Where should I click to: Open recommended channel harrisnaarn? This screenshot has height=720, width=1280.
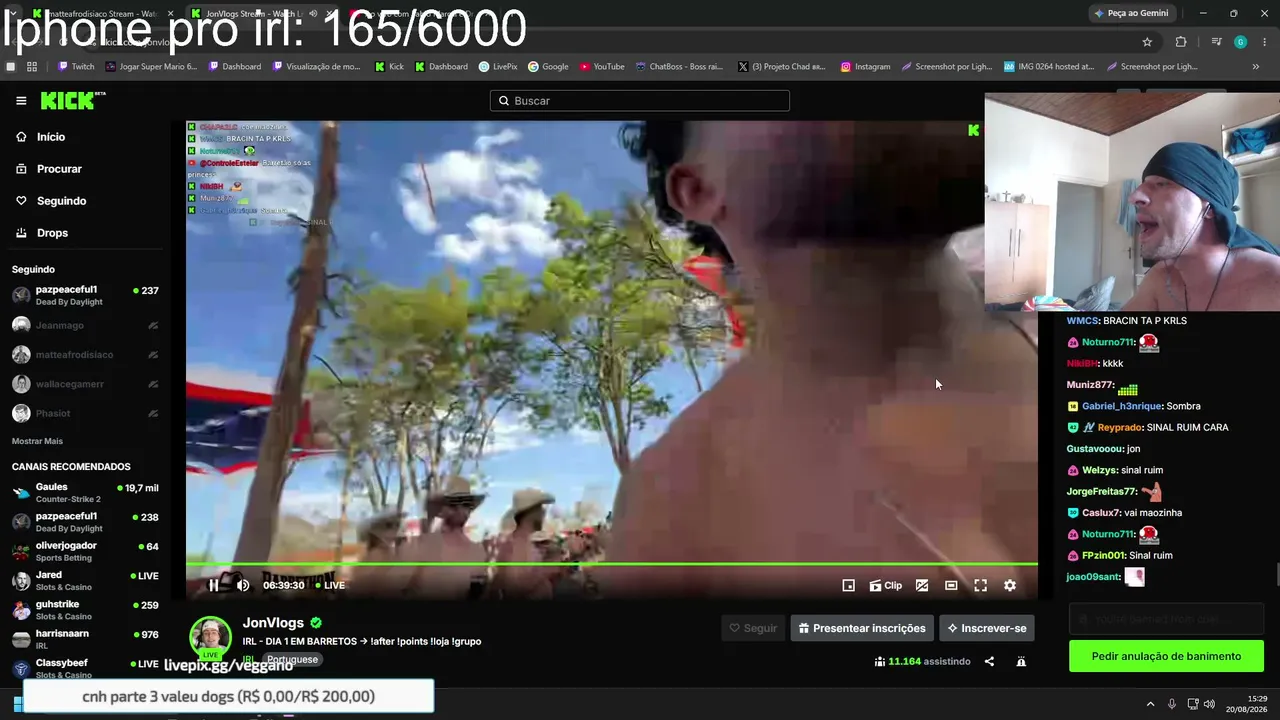coord(85,638)
